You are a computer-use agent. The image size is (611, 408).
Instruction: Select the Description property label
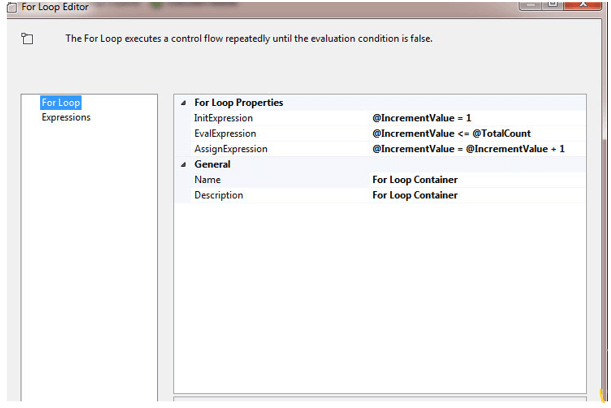click(219, 195)
